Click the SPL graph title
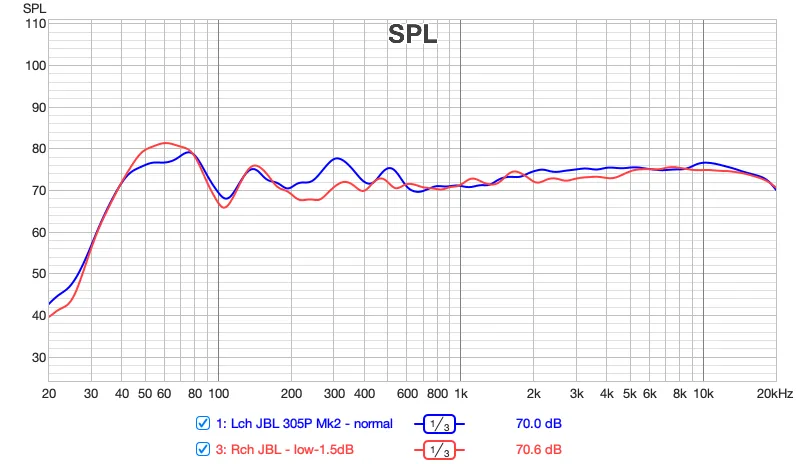 pyautogui.click(x=412, y=34)
